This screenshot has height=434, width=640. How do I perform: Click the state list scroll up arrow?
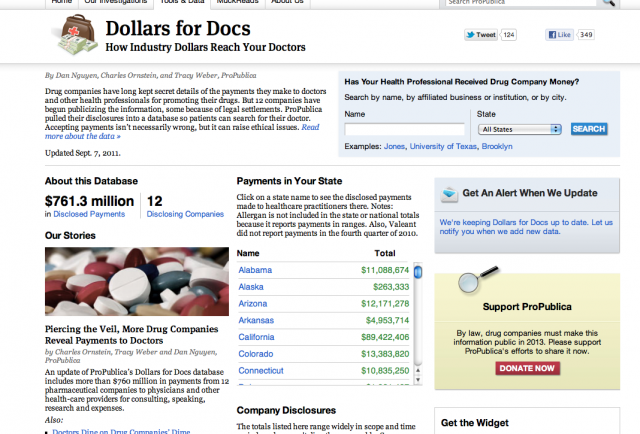tap(418, 370)
